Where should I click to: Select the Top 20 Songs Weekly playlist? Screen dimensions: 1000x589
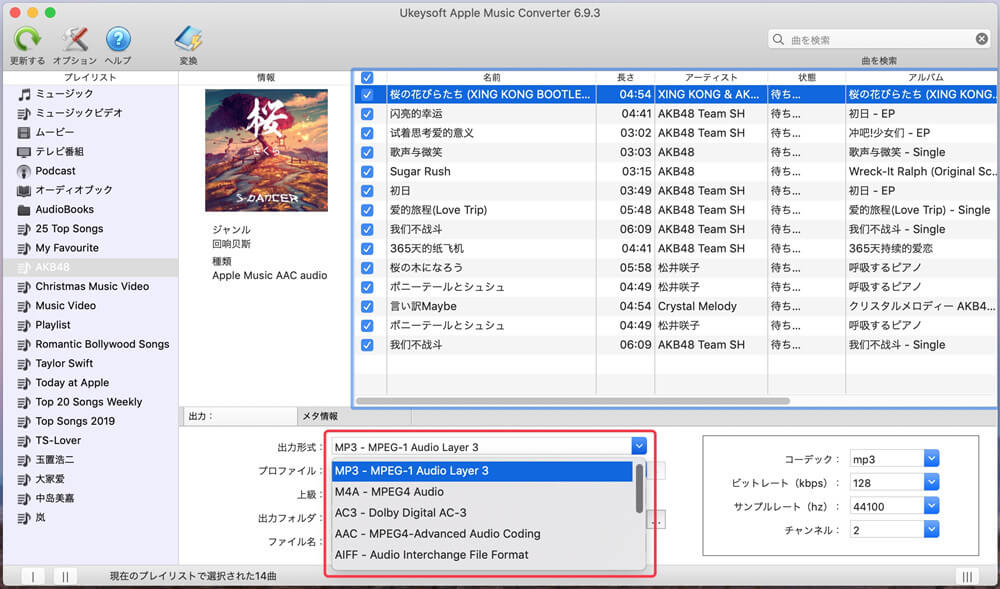click(89, 402)
